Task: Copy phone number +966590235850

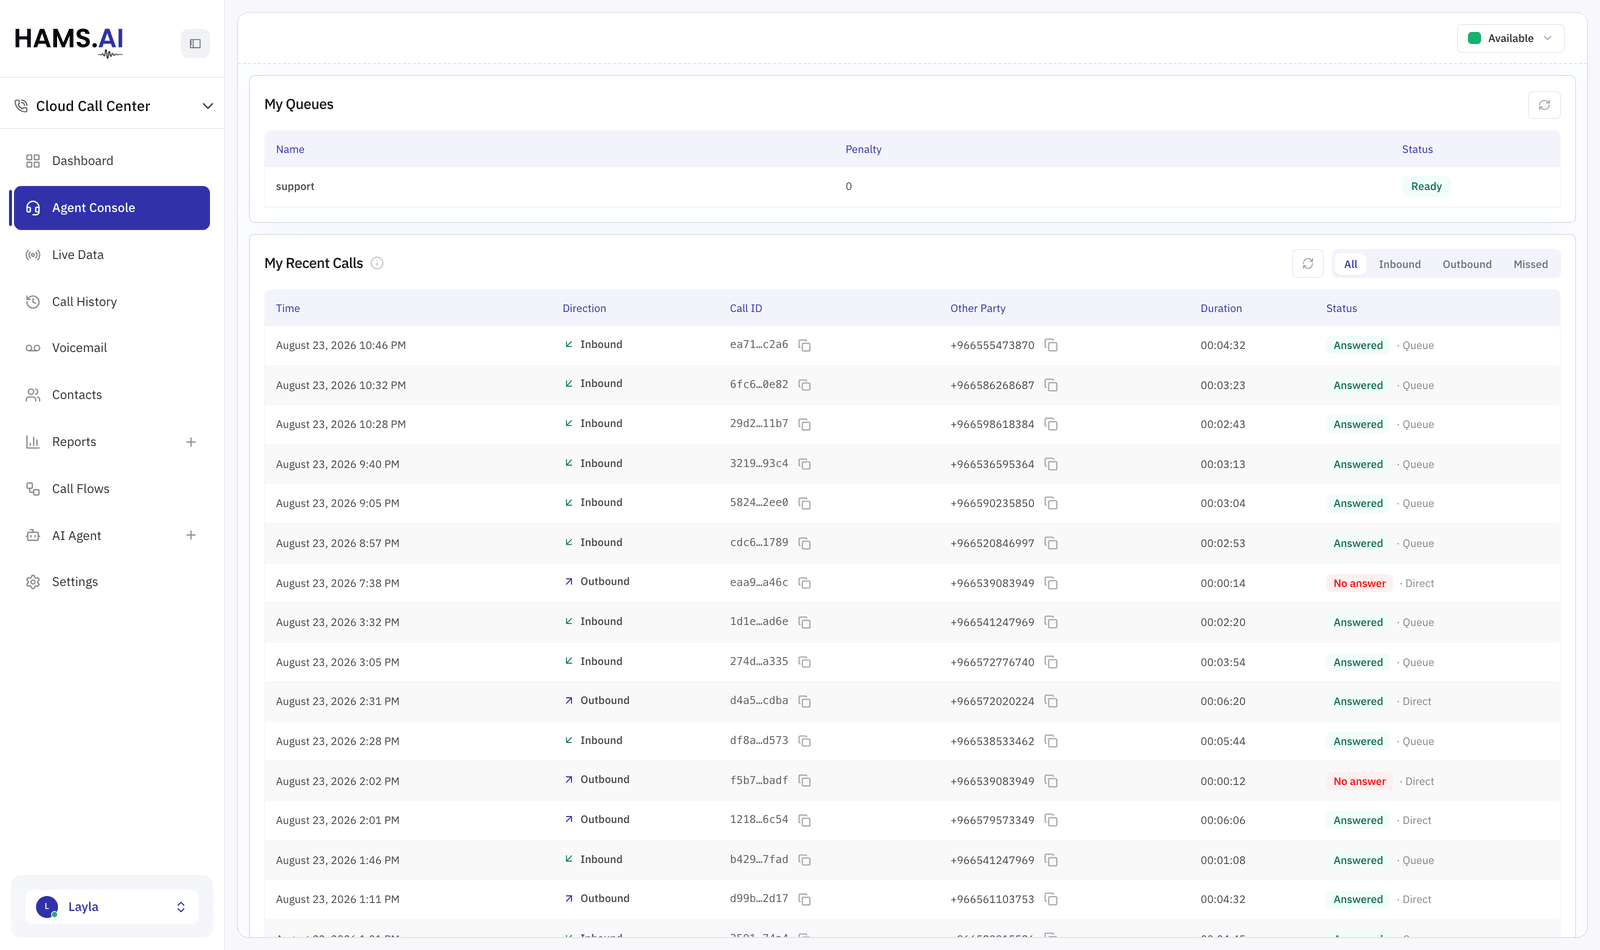Action: [x=1051, y=503]
